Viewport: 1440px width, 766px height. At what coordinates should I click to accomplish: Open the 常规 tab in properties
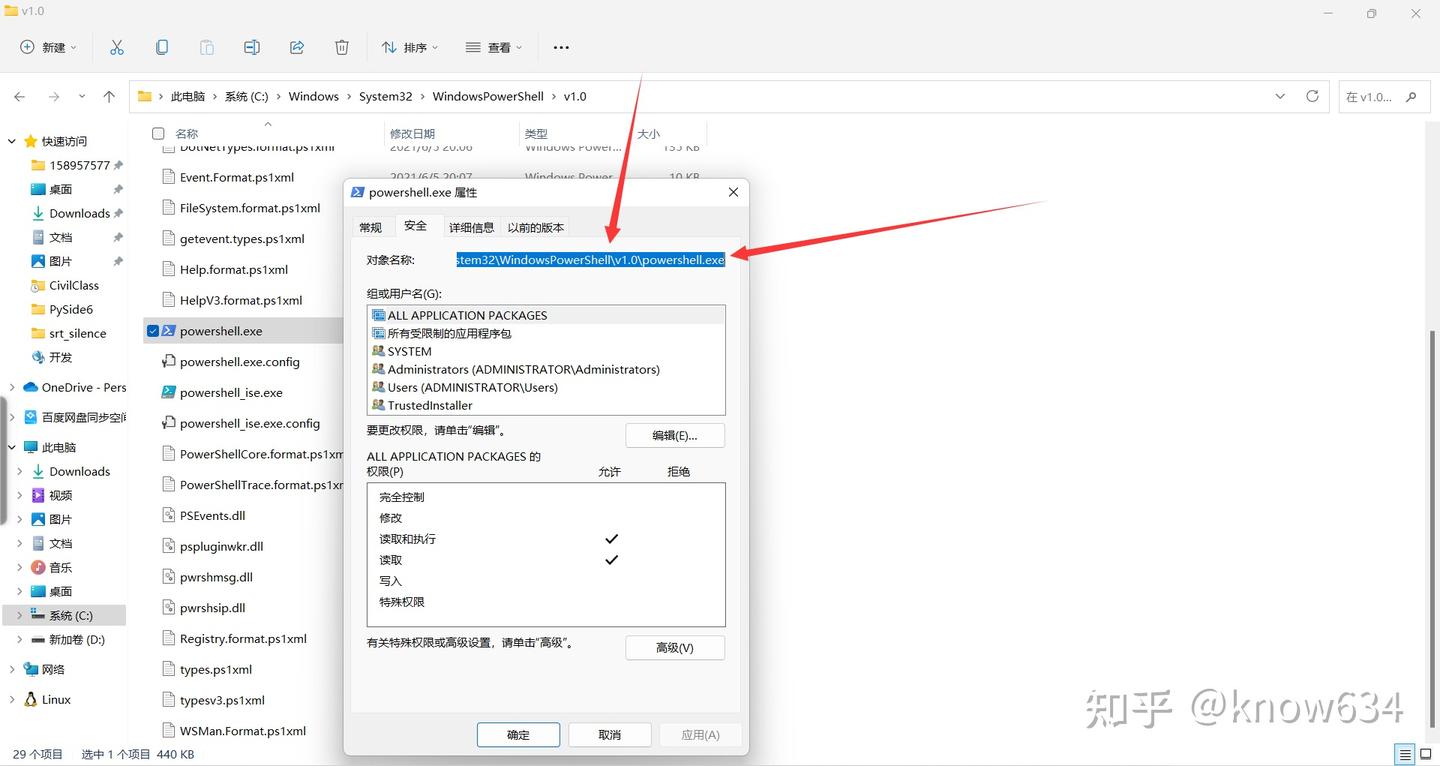click(x=371, y=227)
